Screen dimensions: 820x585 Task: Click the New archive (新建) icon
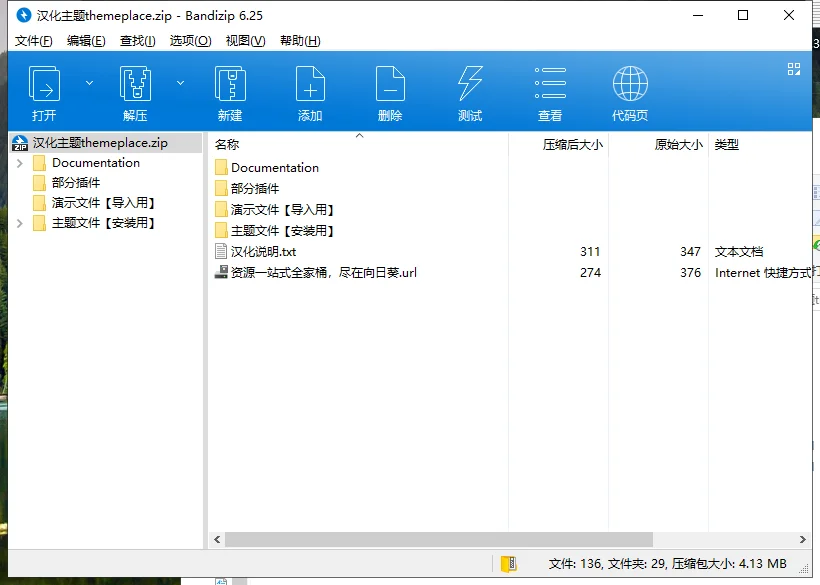[x=230, y=84]
